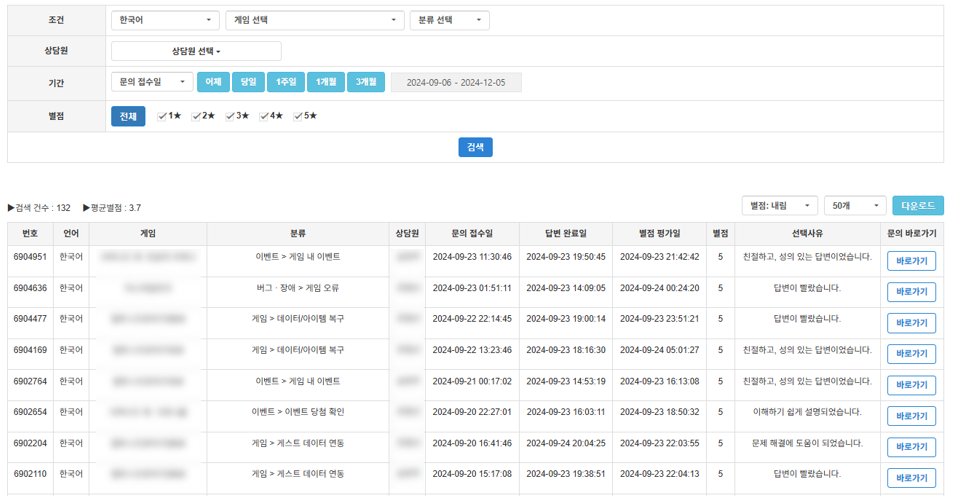Click the 다운로드 download button

point(917,205)
